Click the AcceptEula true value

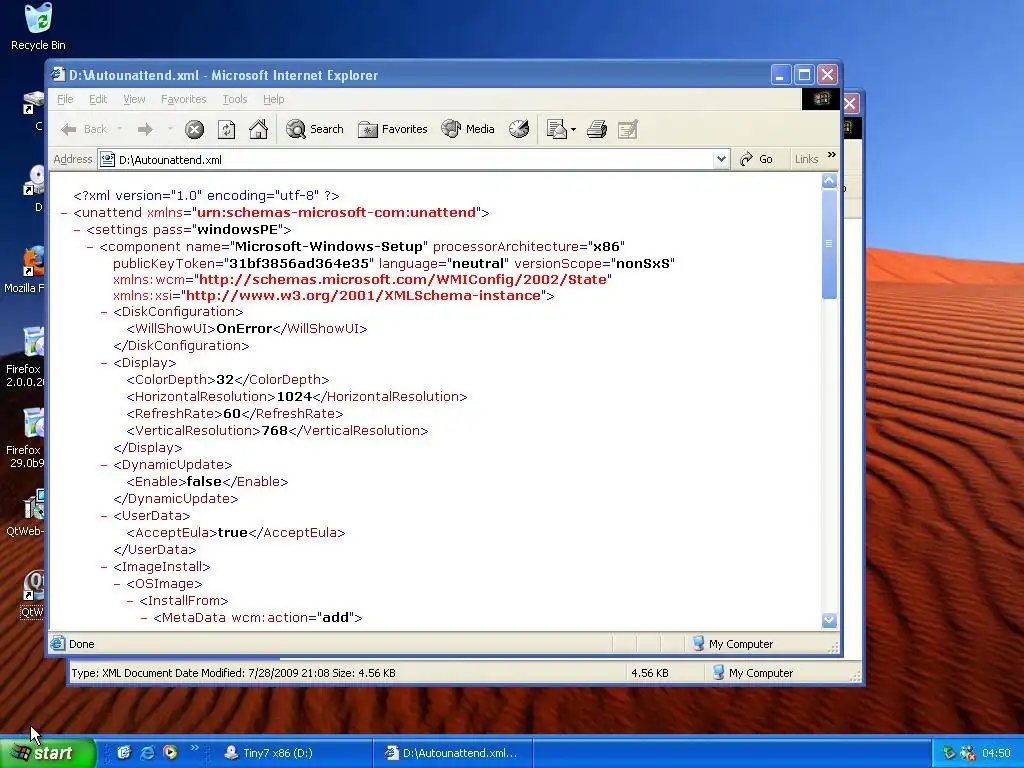[232, 532]
